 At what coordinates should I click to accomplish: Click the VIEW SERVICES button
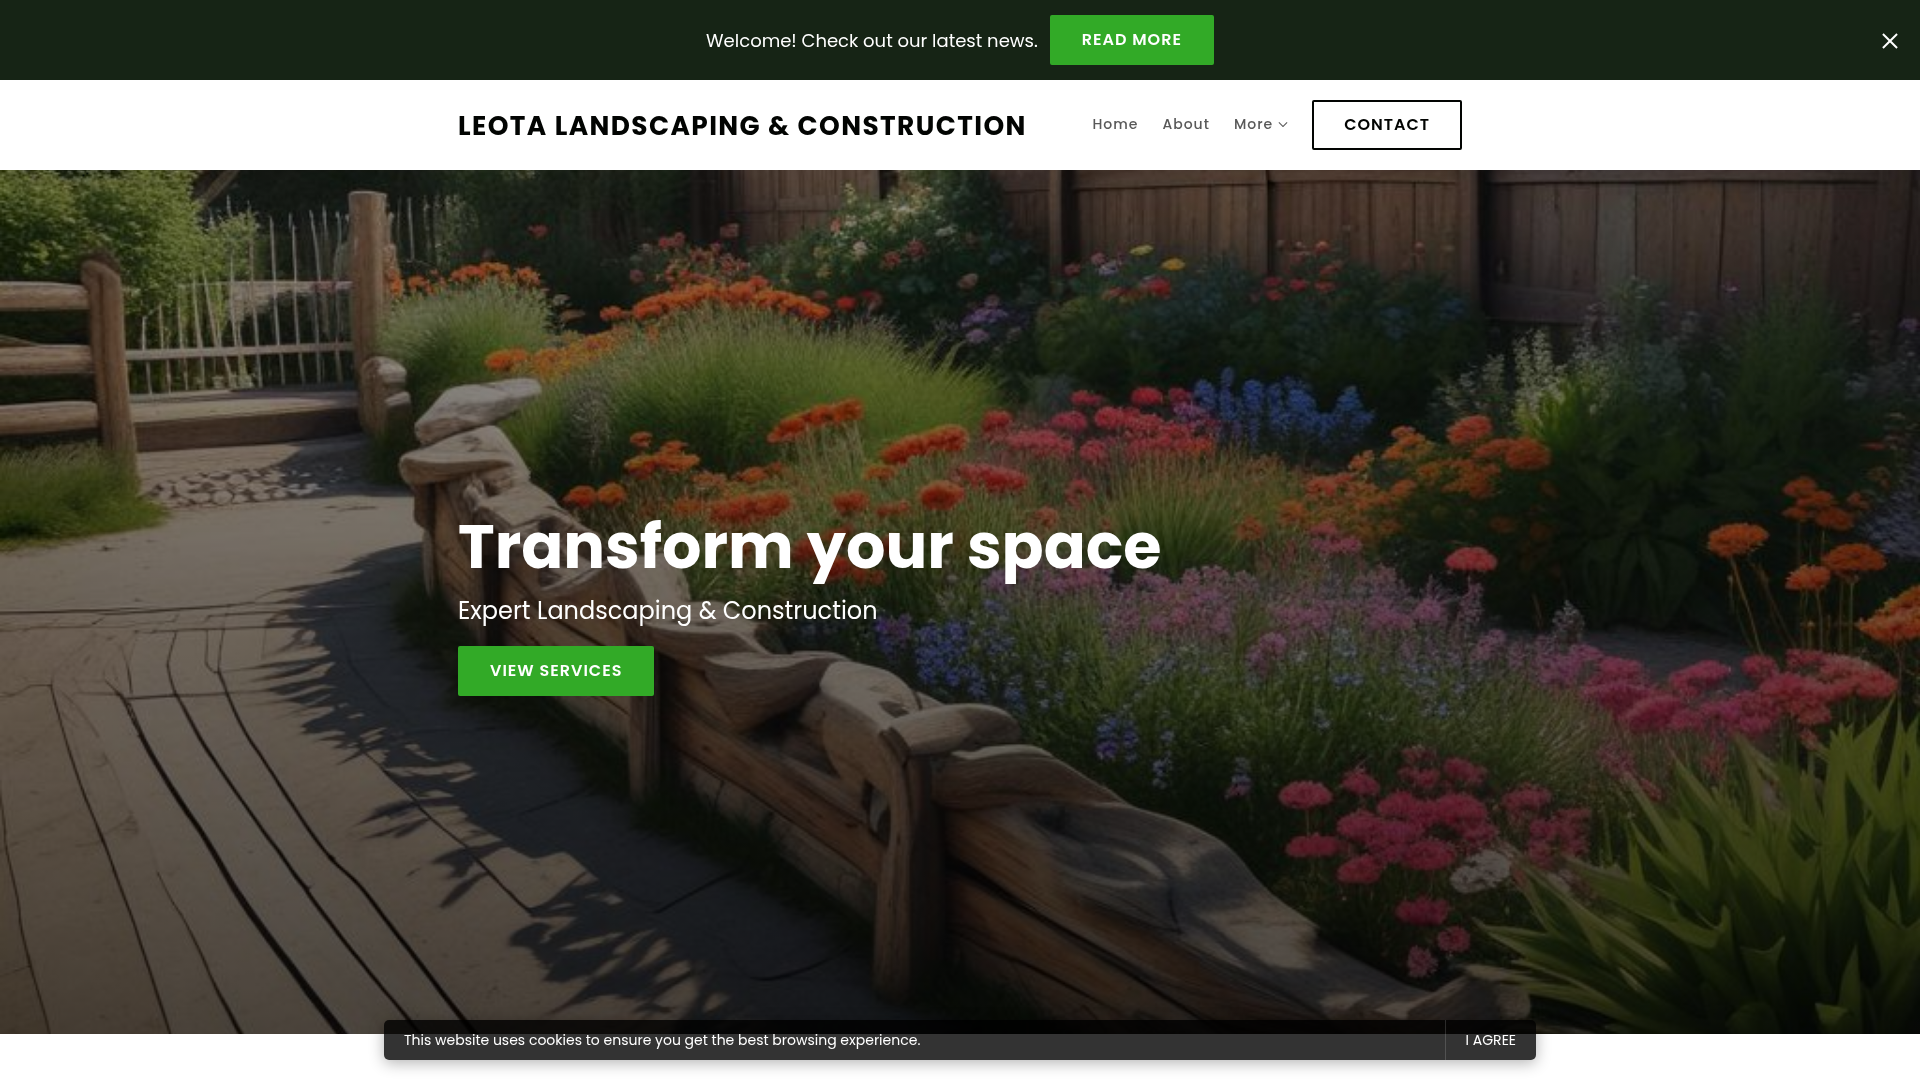[555, 671]
